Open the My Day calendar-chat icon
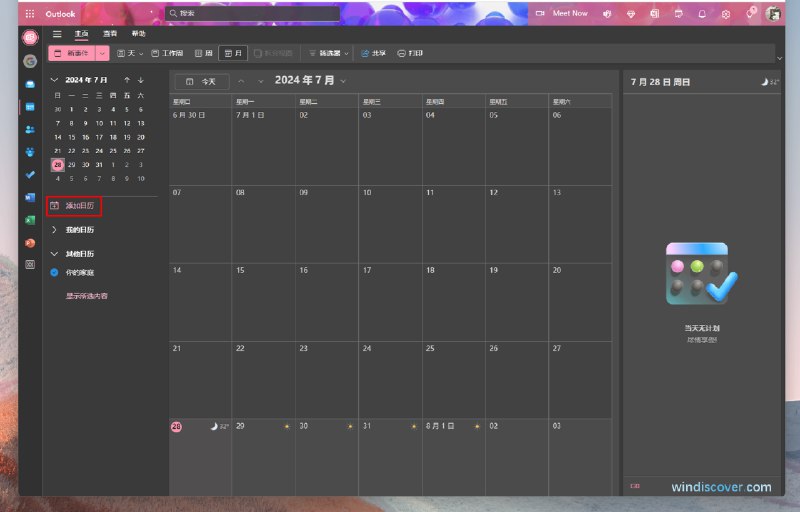This screenshot has height=512, width=800. point(679,14)
